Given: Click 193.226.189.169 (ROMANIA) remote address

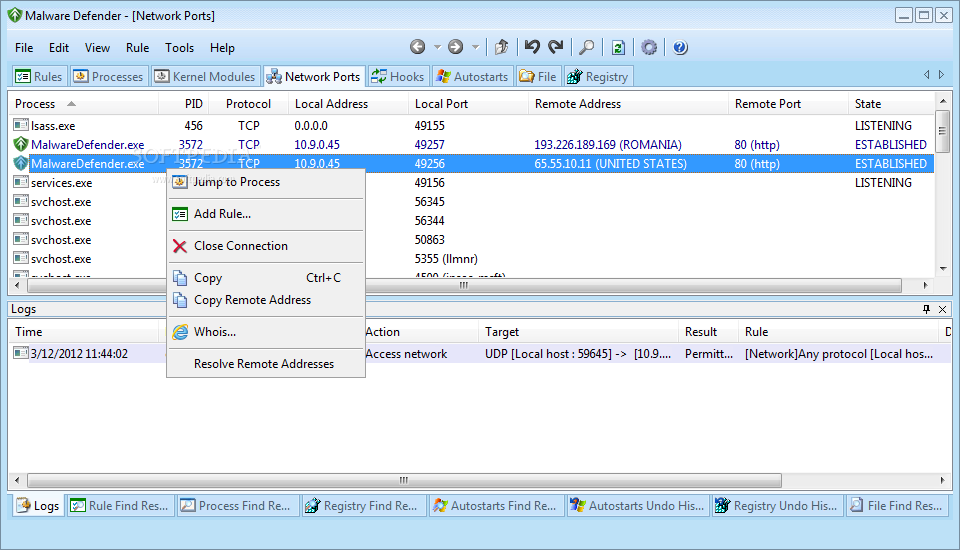Looking at the screenshot, I should click(607, 145).
